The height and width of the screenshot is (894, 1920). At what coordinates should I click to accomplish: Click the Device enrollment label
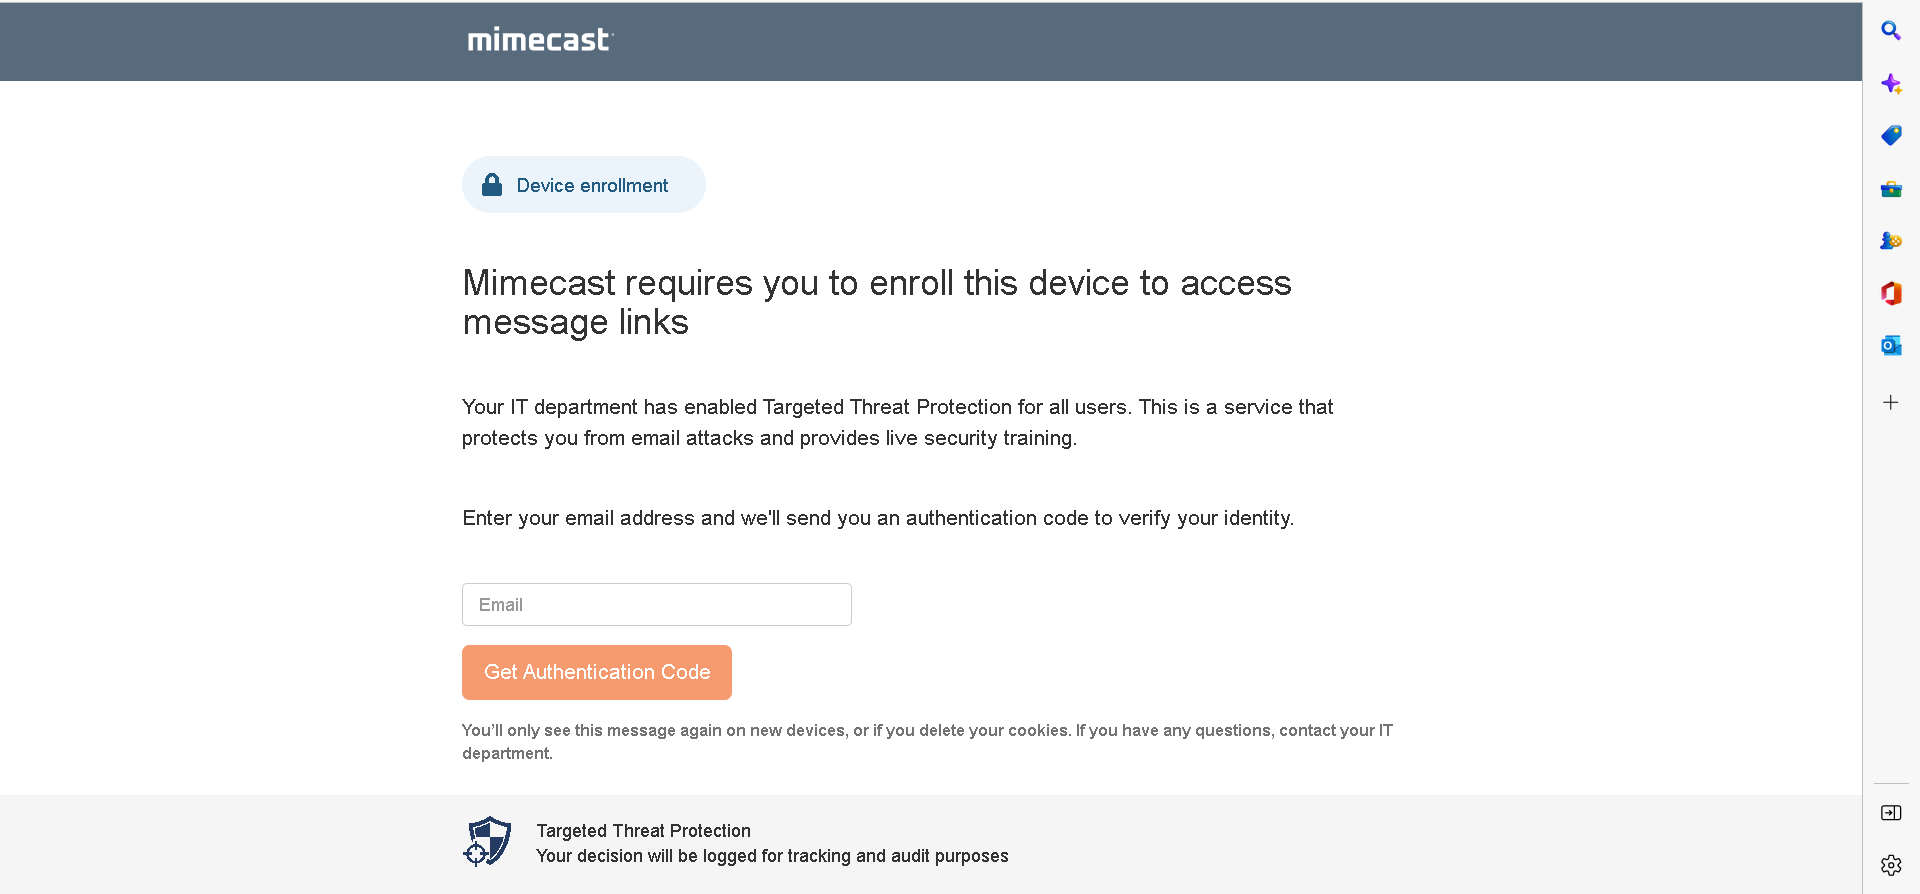(592, 186)
